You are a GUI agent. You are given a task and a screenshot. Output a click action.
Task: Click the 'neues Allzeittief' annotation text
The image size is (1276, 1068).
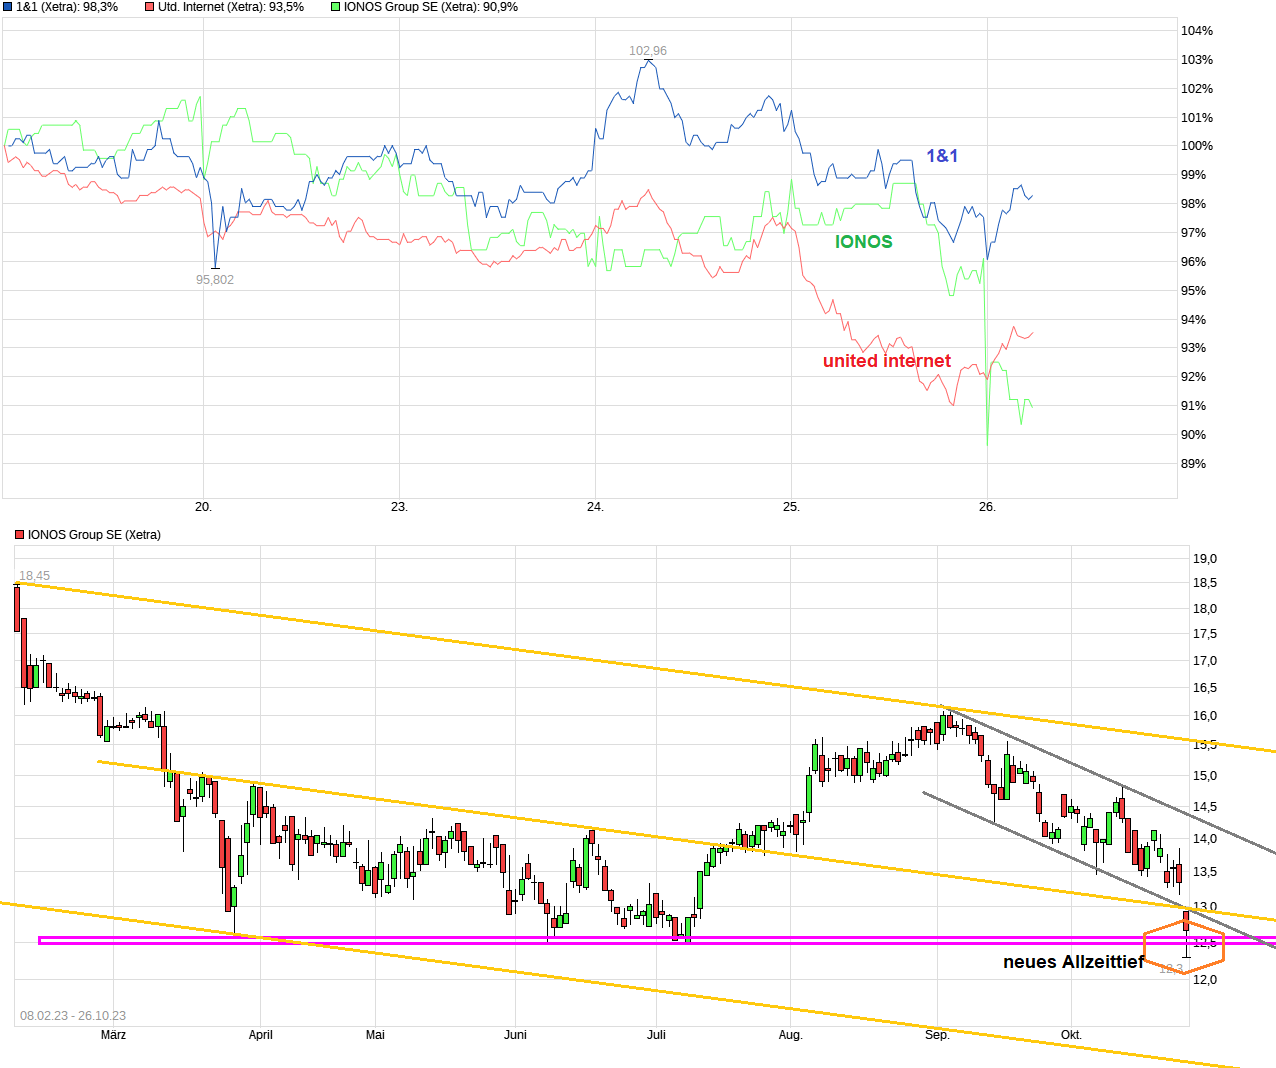[1074, 962]
